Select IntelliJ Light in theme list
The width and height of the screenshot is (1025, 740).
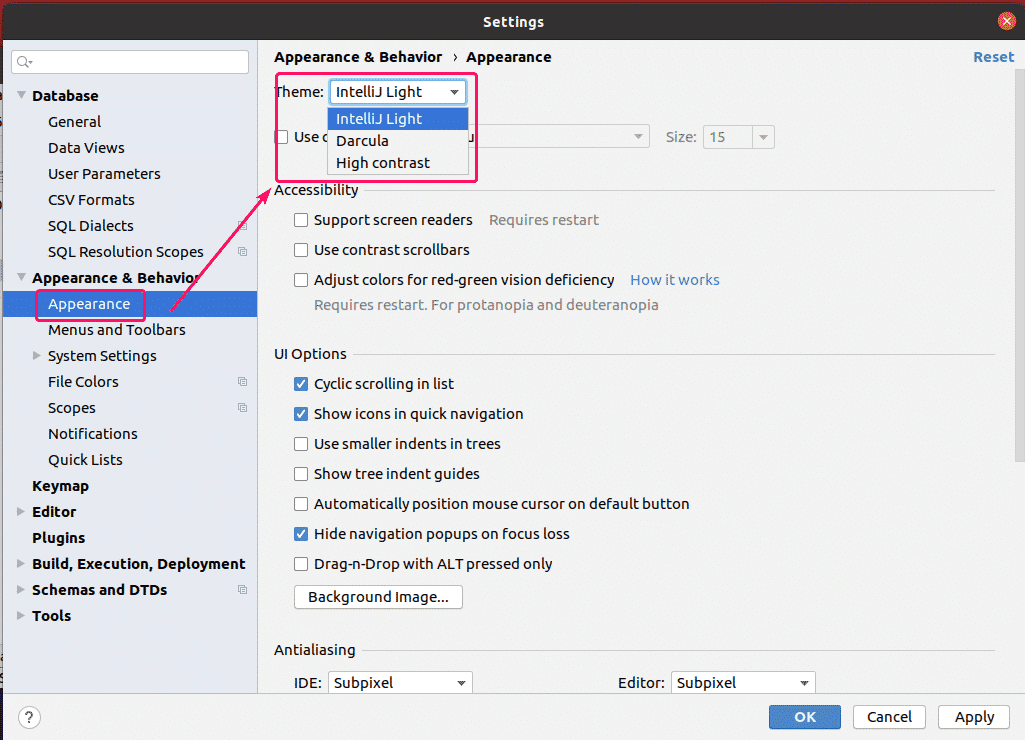tap(398, 119)
